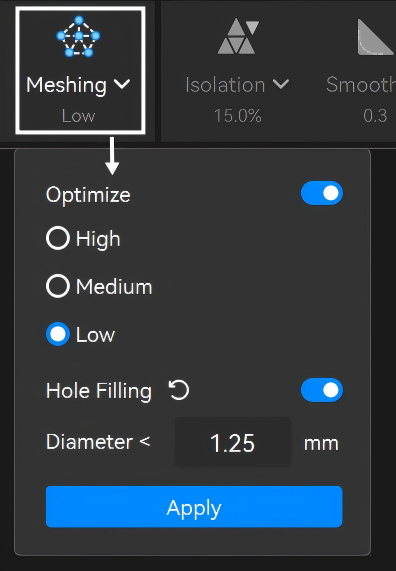This screenshot has width=396, height=571.
Task: Choose the Medium optimize radio option
Action: pyautogui.click(x=58, y=286)
